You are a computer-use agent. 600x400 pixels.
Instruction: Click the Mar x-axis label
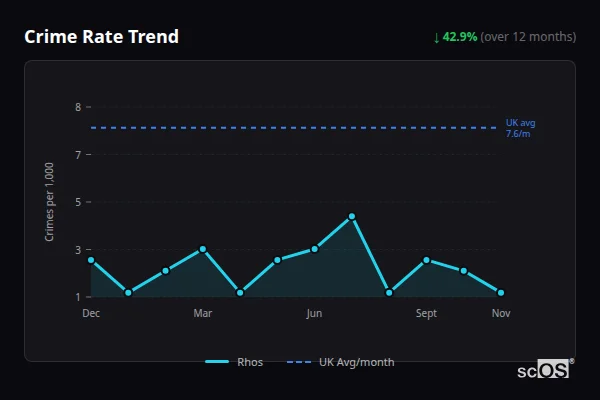pos(202,313)
